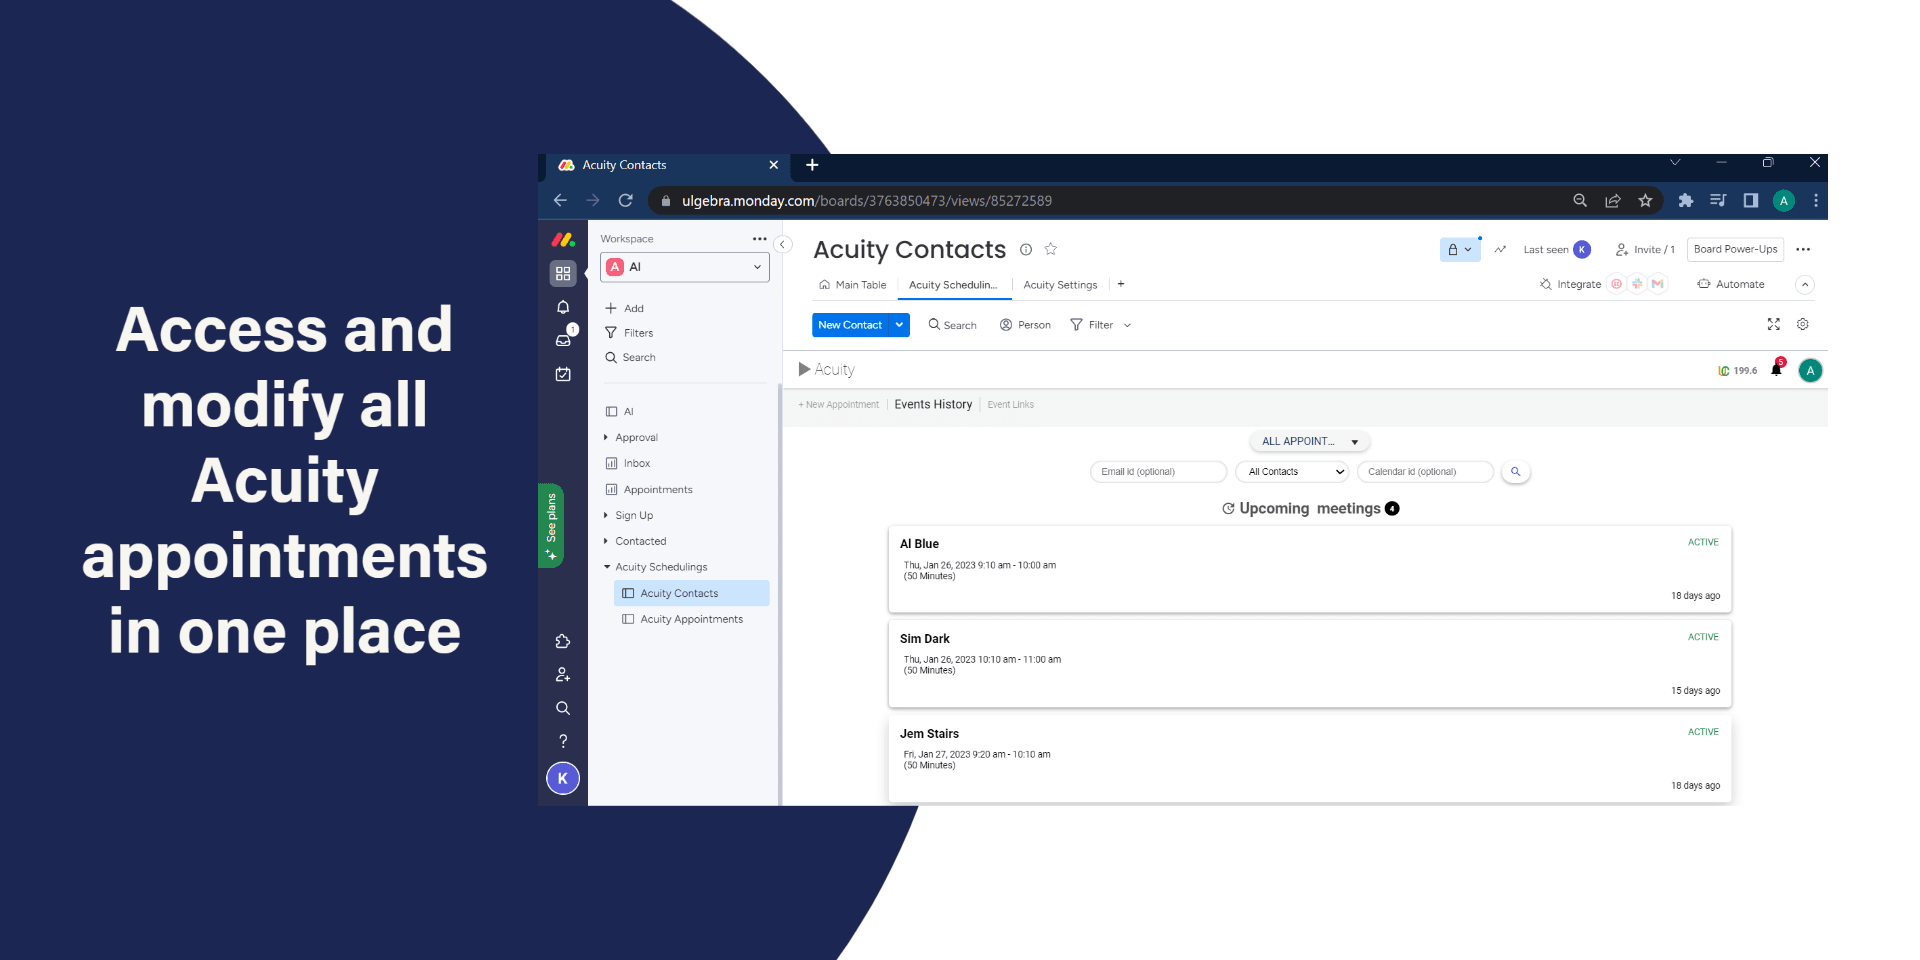Switch to Events History tab

933,405
